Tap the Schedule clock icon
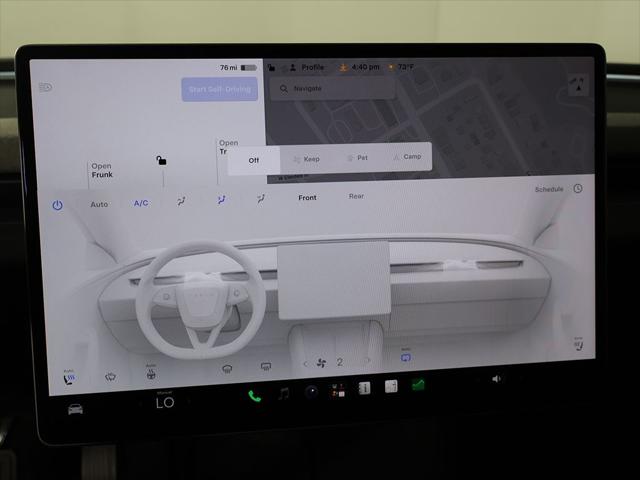Image resolution: width=640 pixels, height=480 pixels. pos(578,188)
